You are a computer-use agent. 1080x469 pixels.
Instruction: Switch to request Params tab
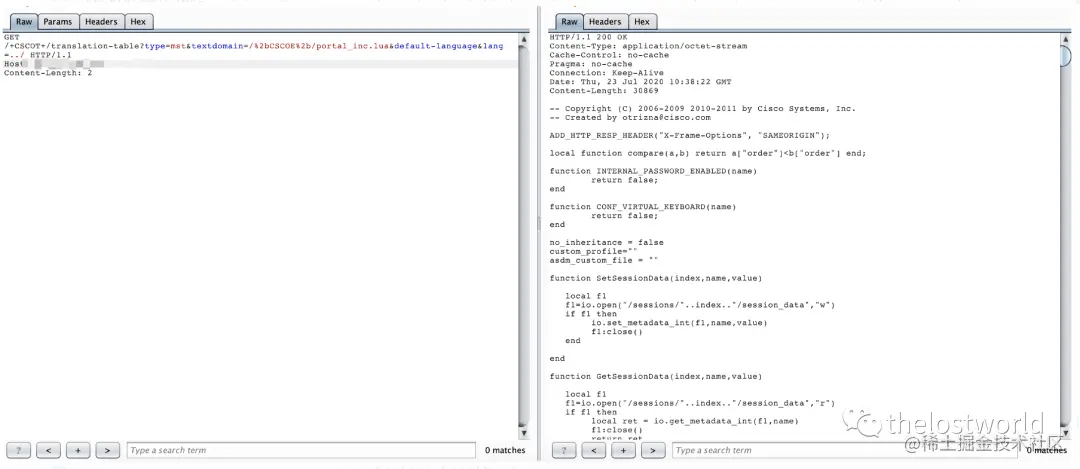[x=58, y=21]
